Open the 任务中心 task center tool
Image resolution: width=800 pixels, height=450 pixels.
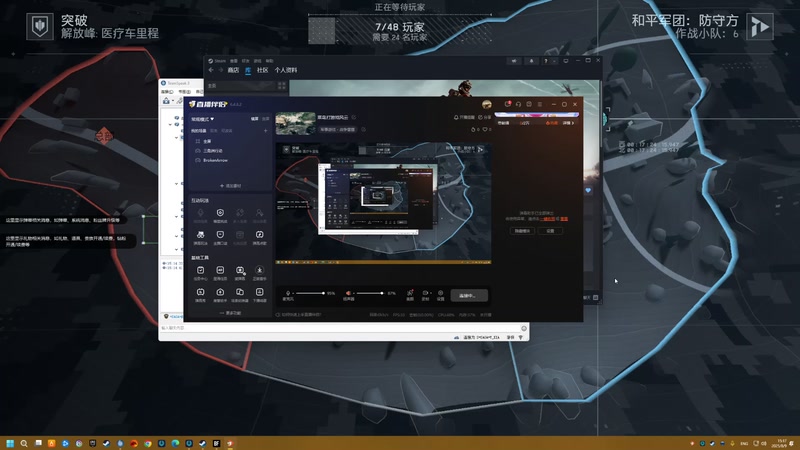click(x=201, y=272)
